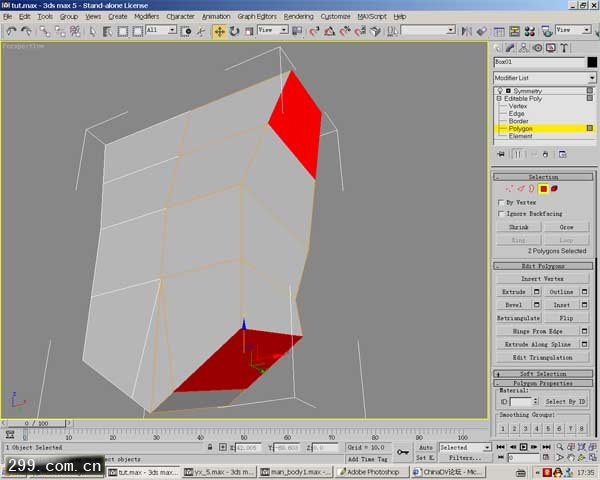Enable the Ignore Backfacing checkbox
600x480 pixels.
501,213
